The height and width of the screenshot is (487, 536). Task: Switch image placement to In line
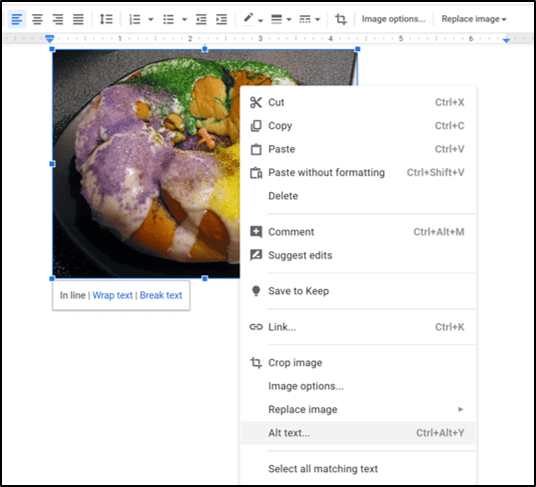pos(72,295)
